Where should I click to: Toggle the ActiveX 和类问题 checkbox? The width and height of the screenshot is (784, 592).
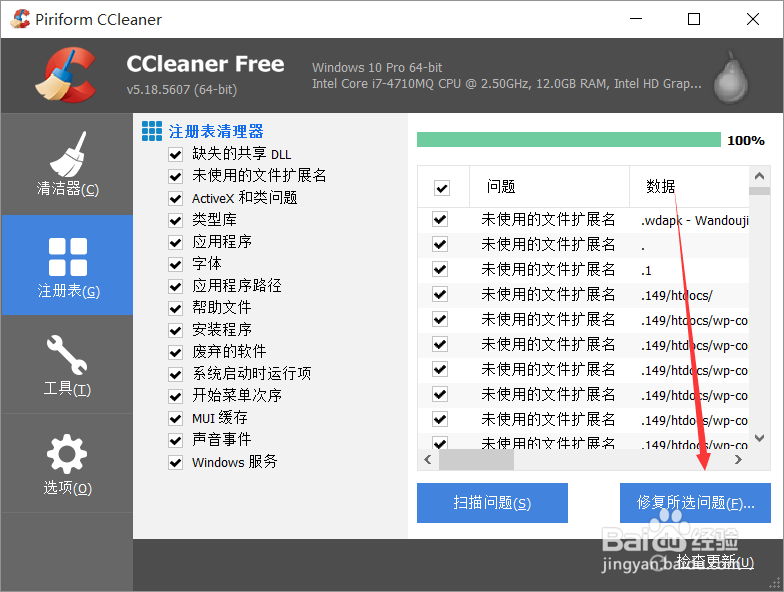(176, 198)
